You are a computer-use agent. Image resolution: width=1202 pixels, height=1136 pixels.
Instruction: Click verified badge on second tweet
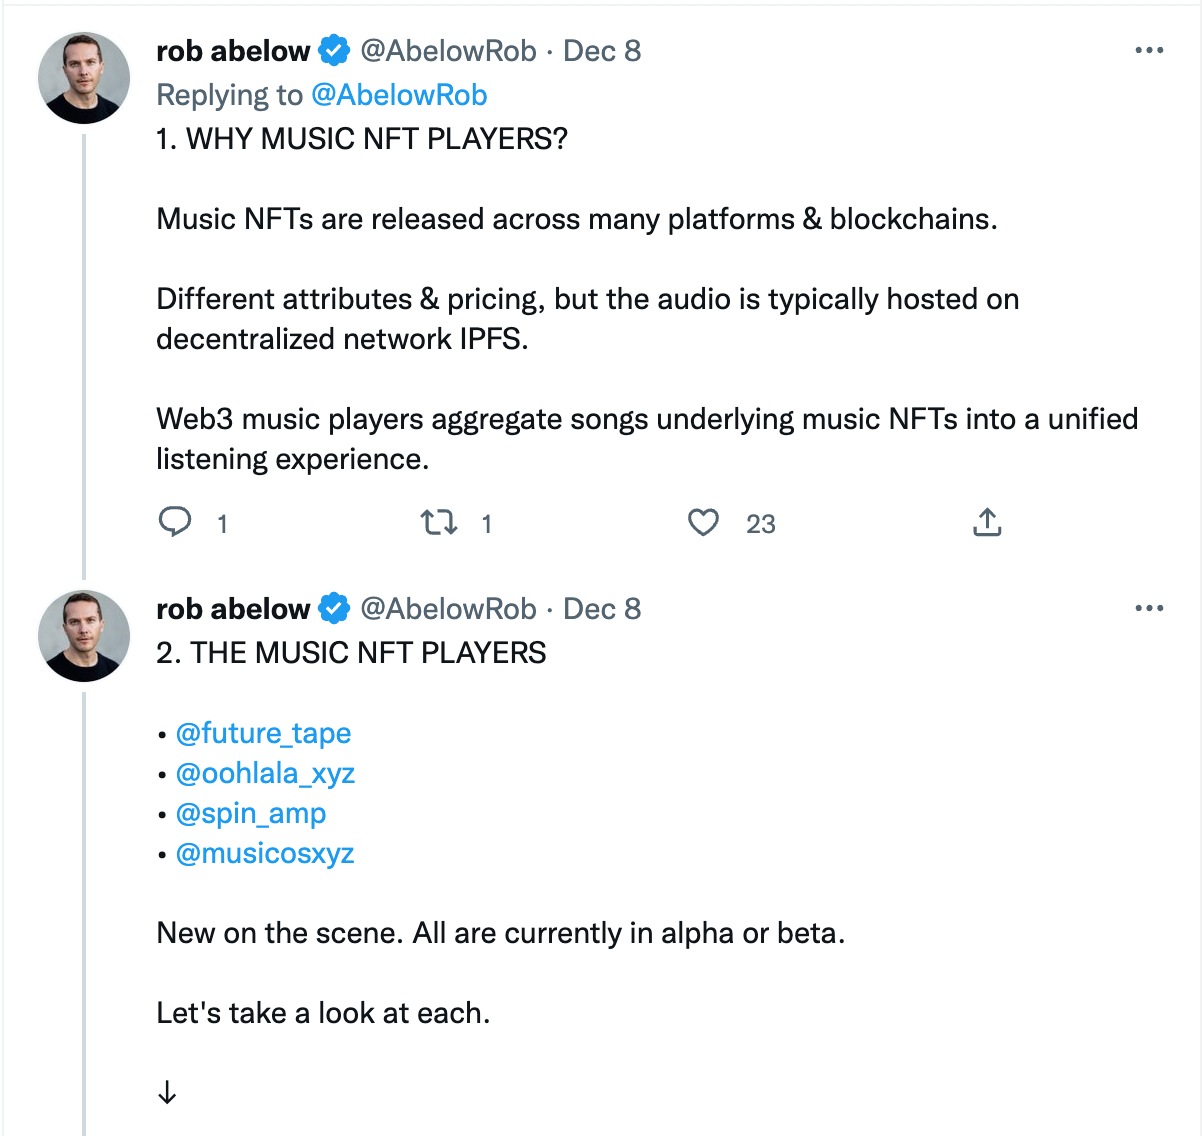[334, 608]
